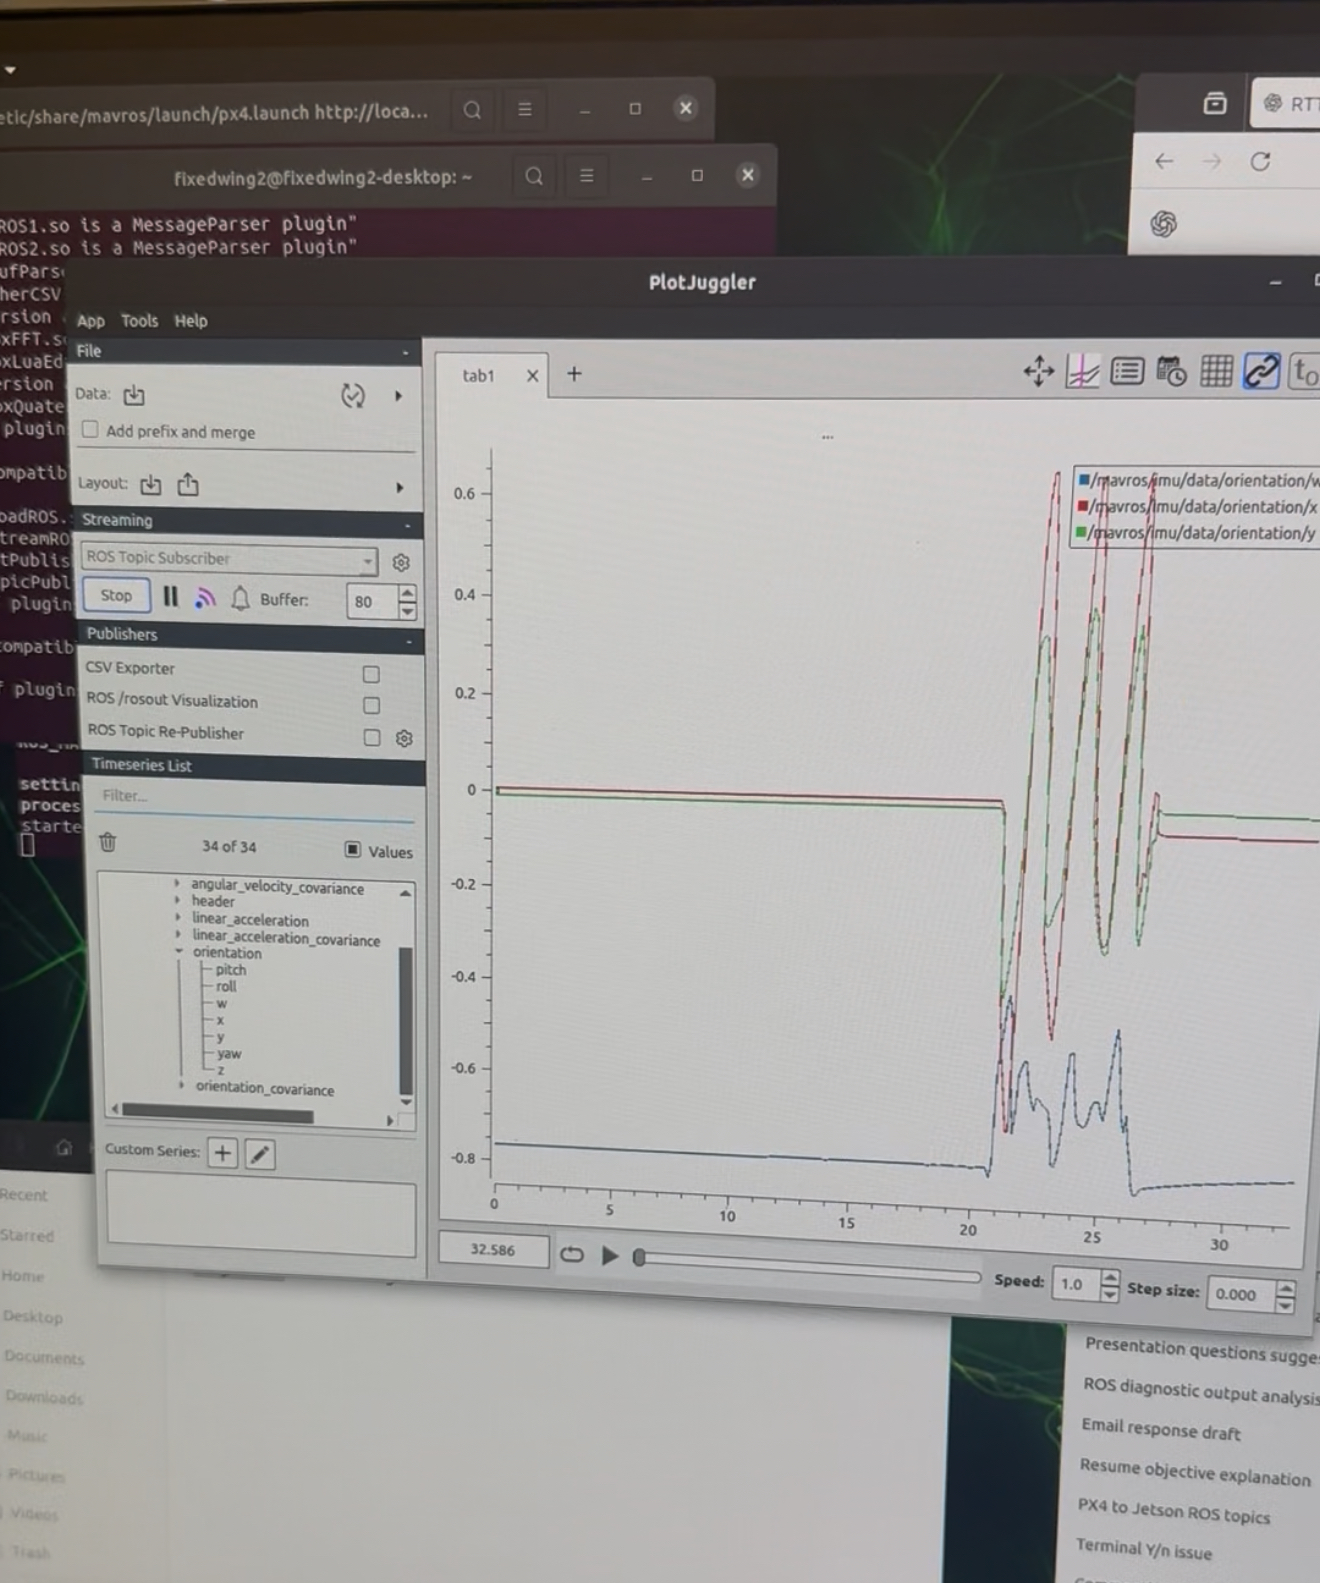This screenshot has height=1583, width=1320.
Task: Expand the Data row arrow in File panel
Action: pyautogui.click(x=398, y=396)
